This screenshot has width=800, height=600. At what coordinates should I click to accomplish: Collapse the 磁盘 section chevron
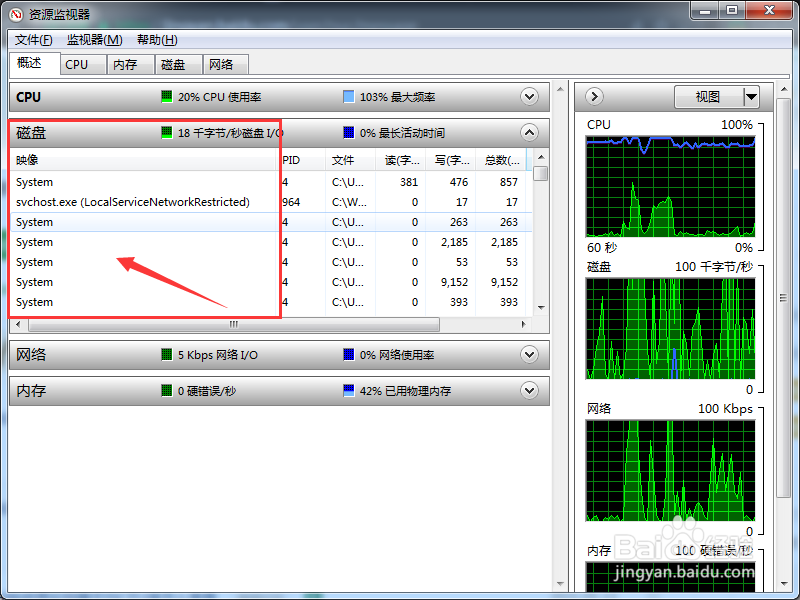pos(529,133)
